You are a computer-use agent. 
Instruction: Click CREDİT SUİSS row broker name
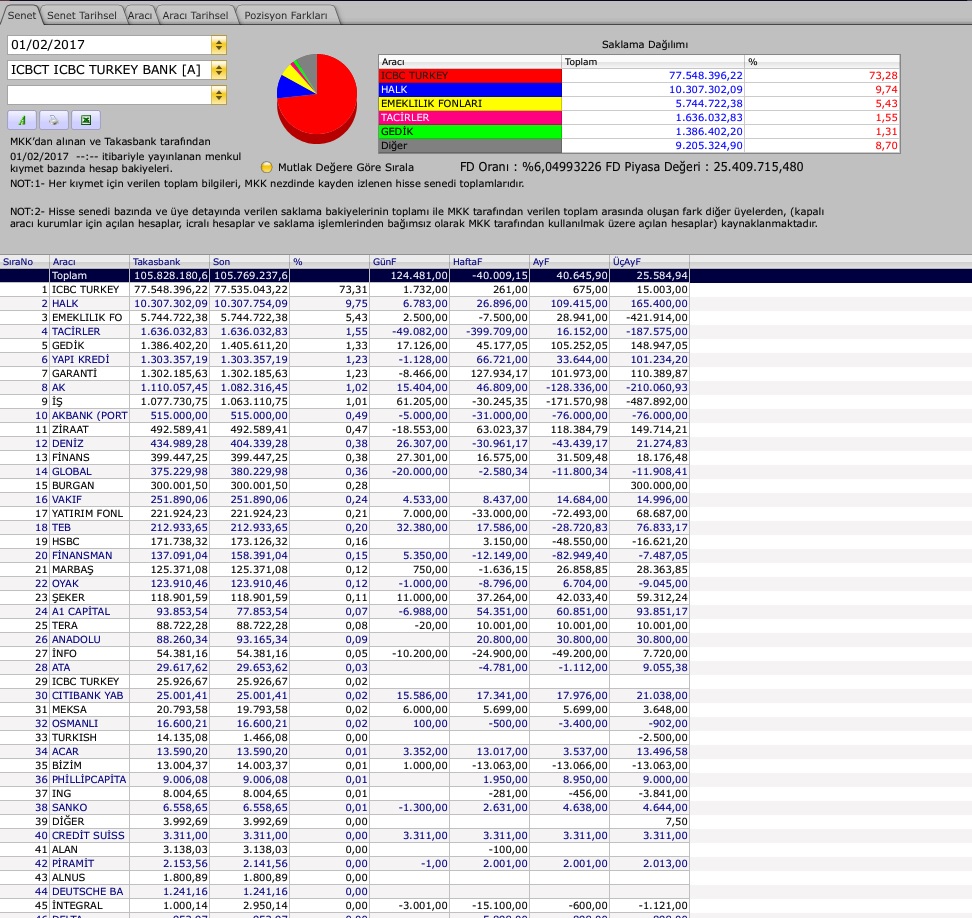[88, 836]
